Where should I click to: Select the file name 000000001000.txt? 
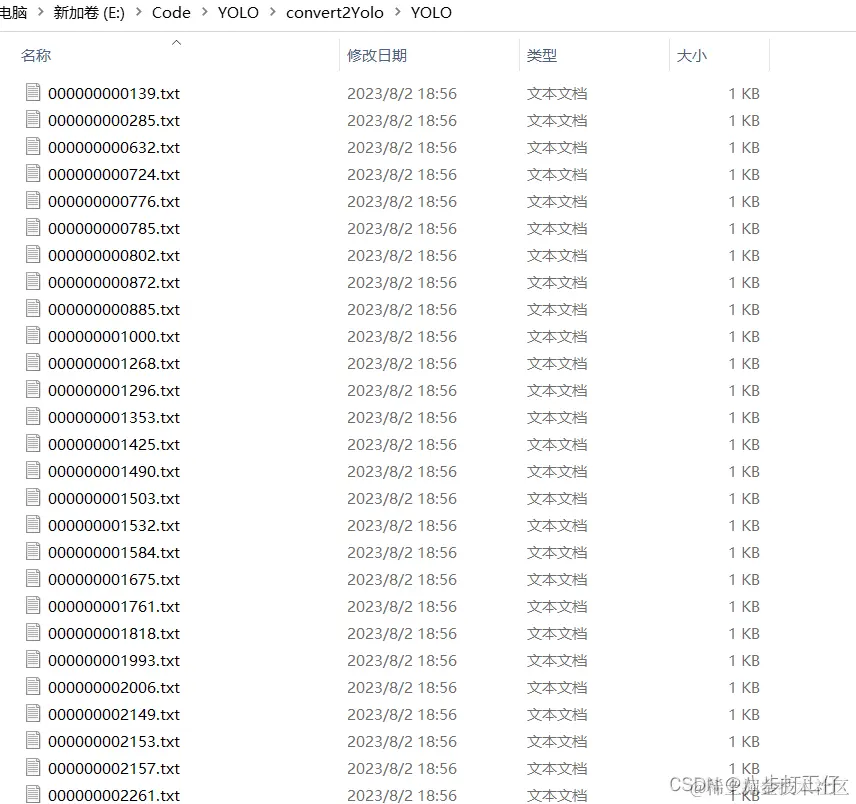point(114,337)
